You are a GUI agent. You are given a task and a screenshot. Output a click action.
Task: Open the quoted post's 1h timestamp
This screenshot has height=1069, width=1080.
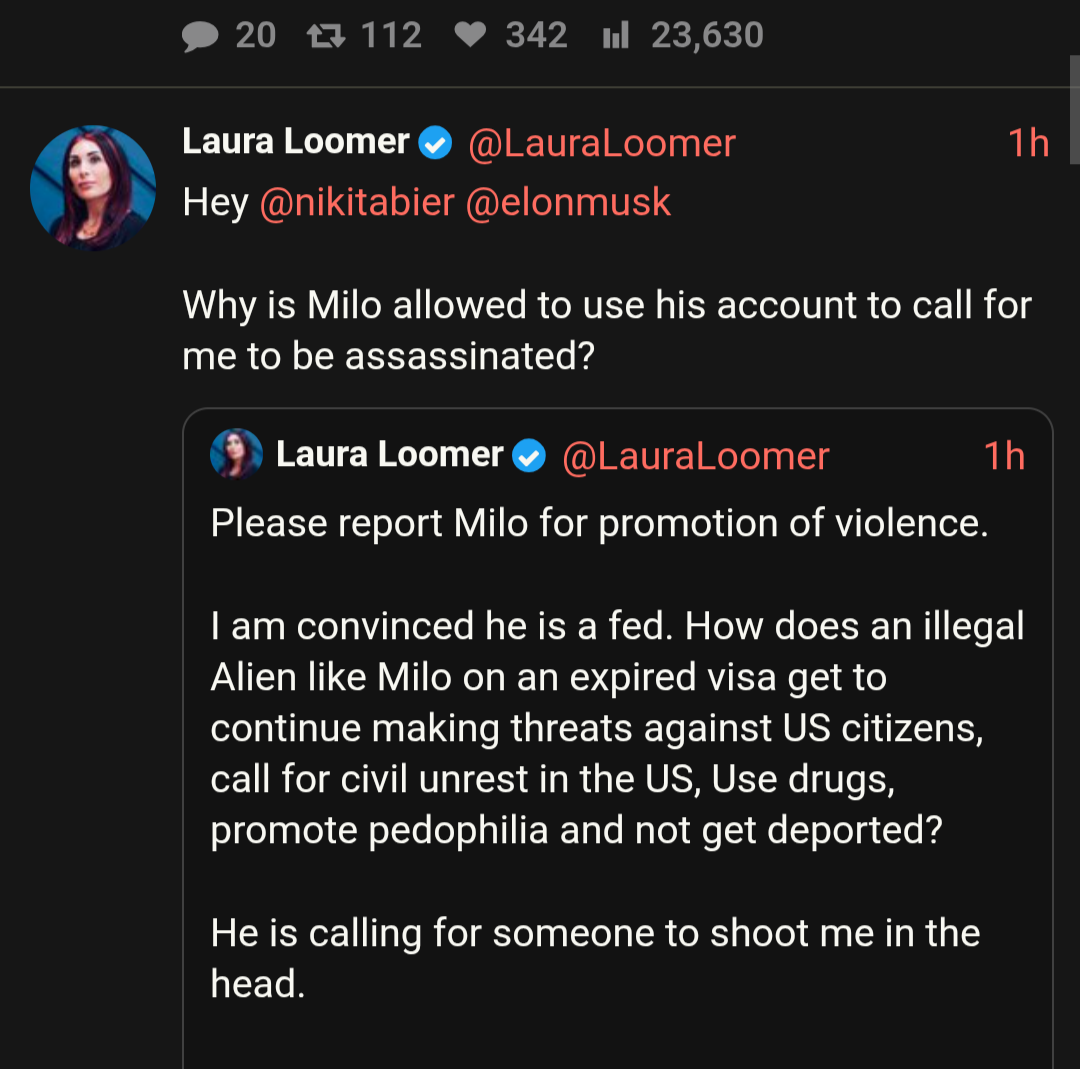1004,456
